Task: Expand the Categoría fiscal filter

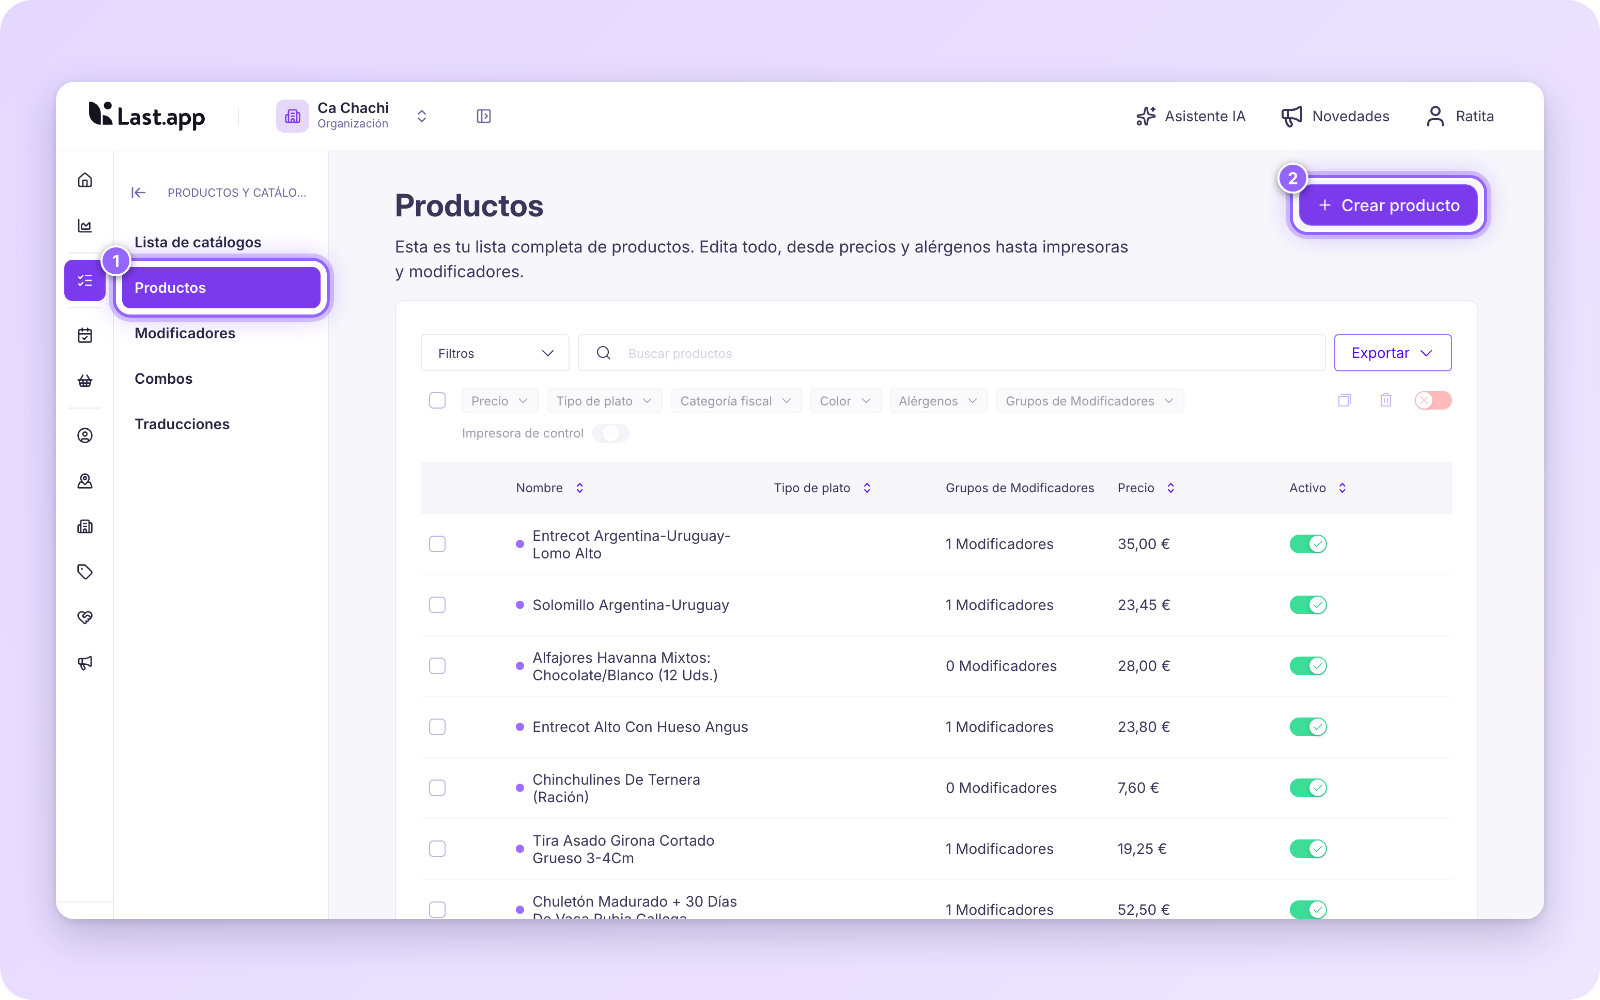Action: click(x=736, y=401)
